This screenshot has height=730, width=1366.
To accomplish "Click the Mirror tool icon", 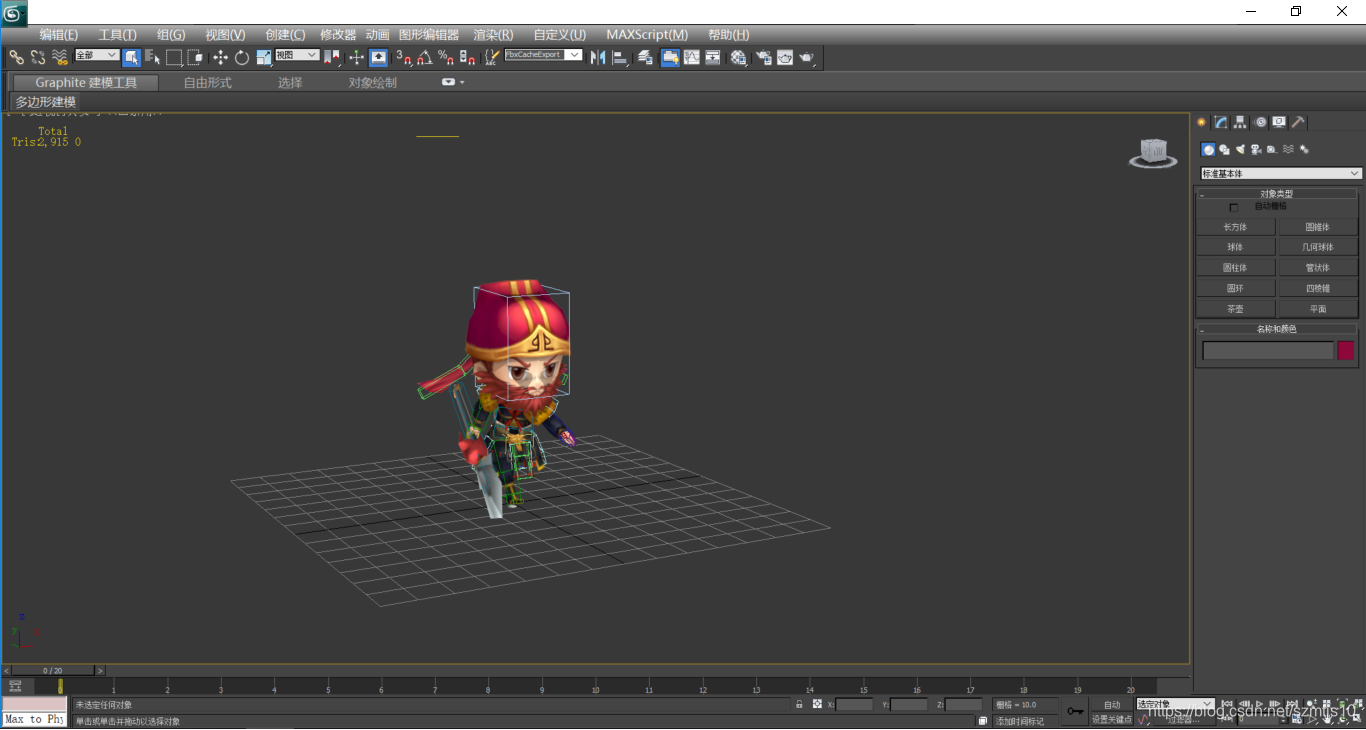I will coord(598,58).
